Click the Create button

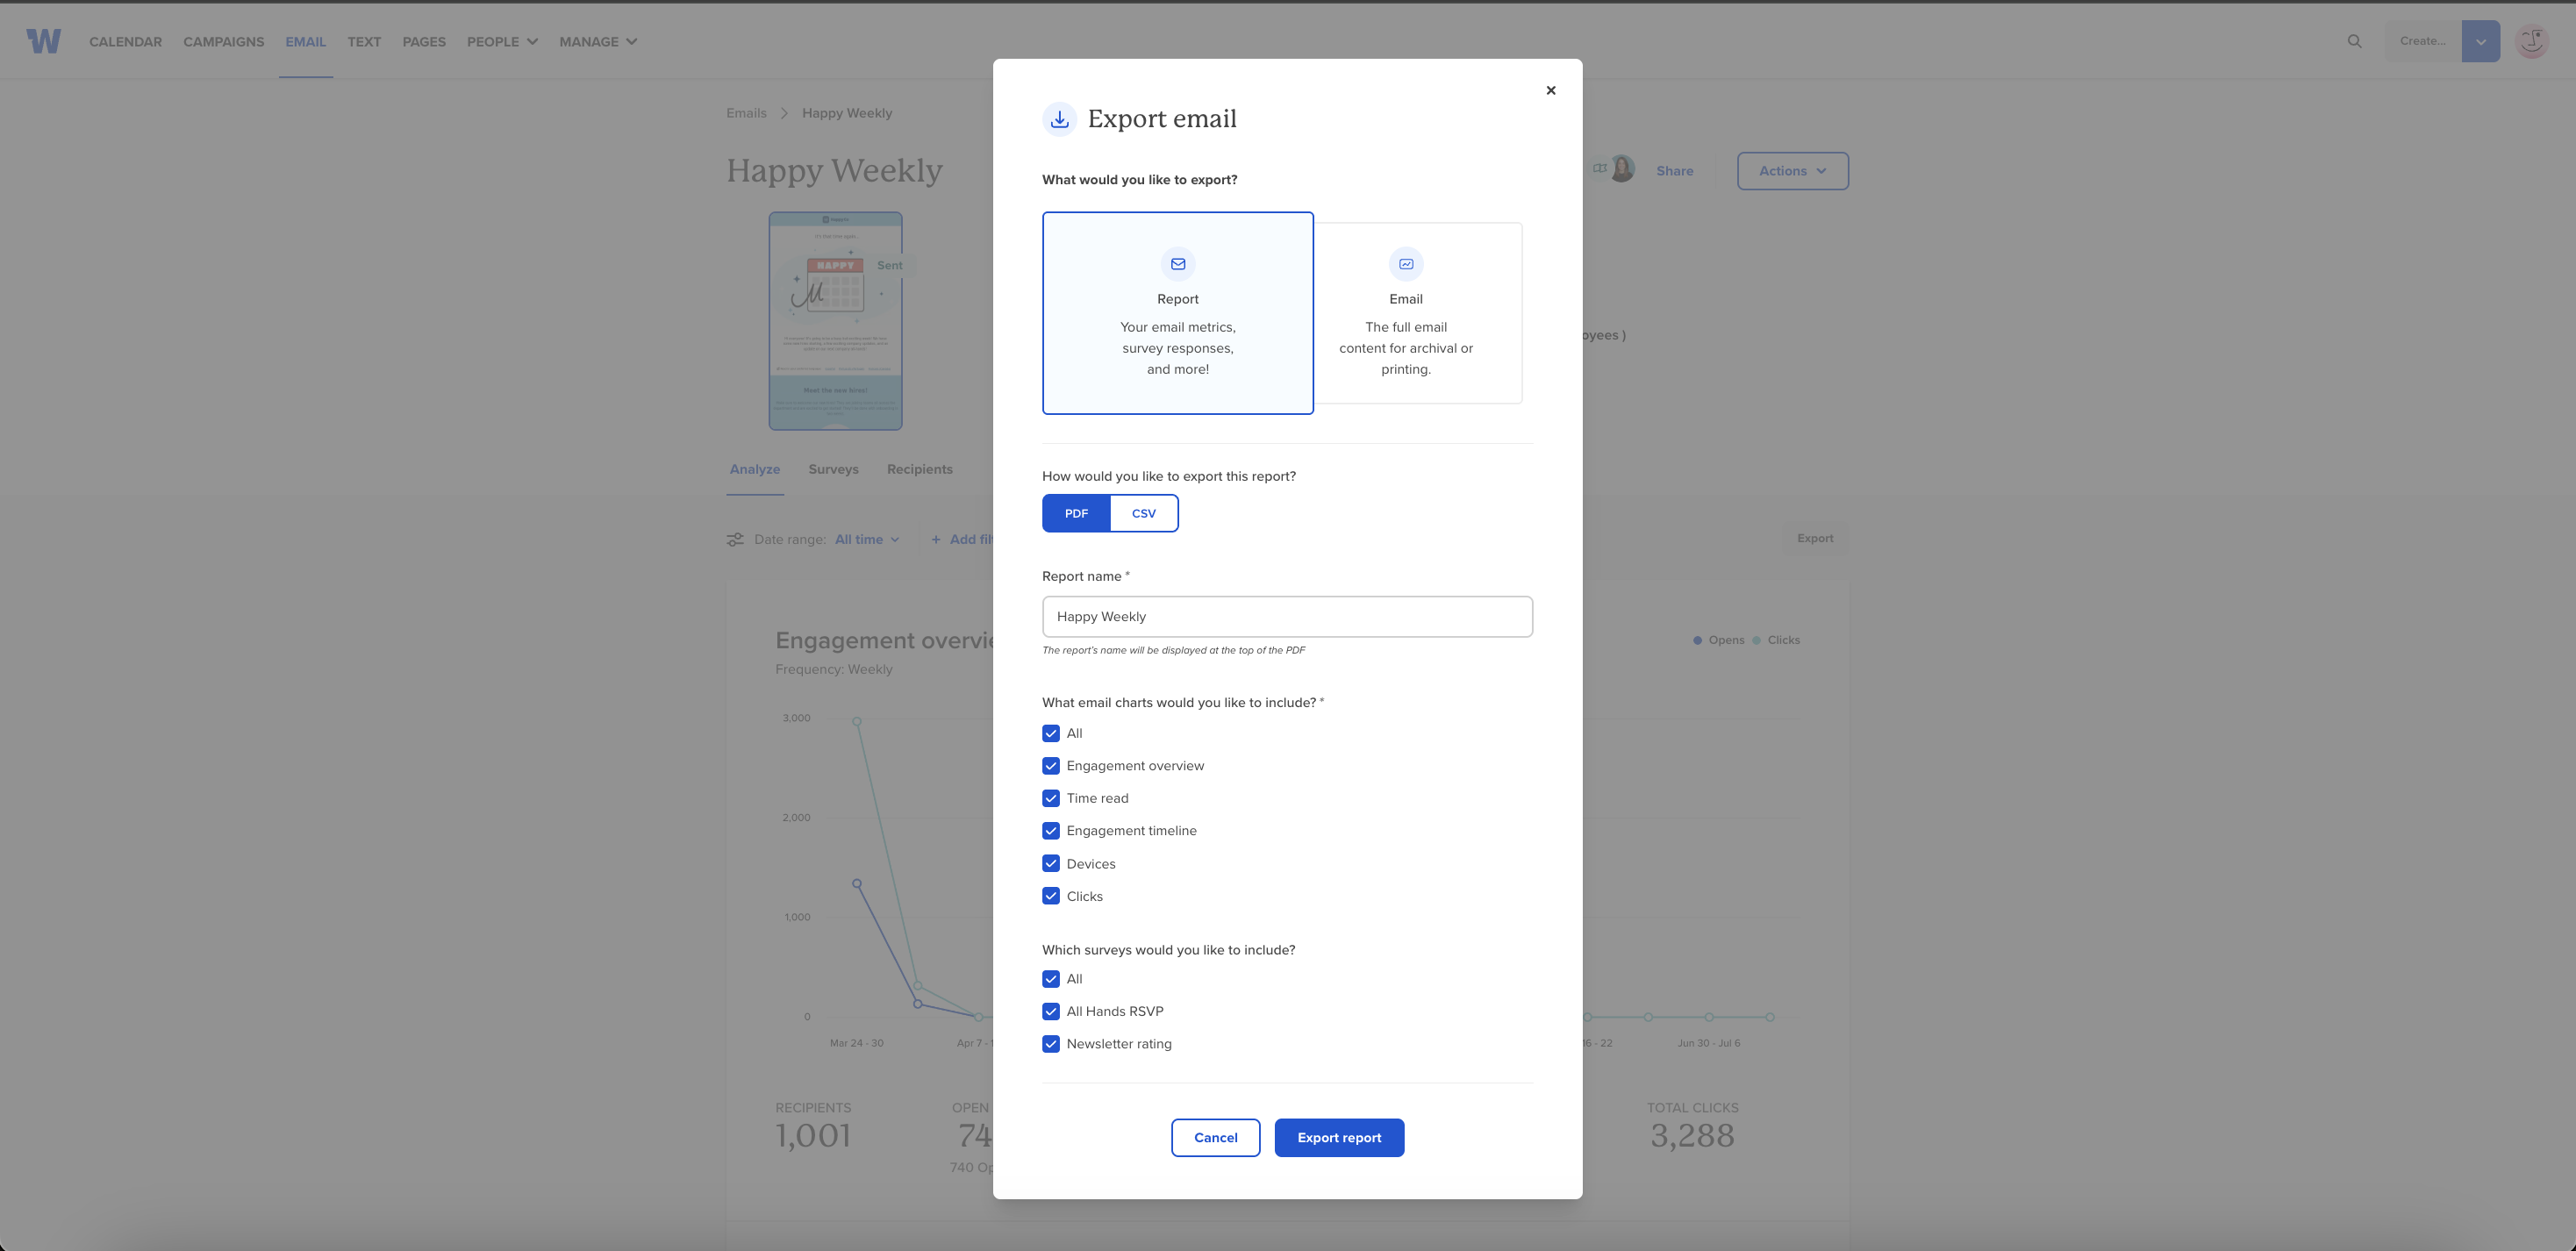tap(2422, 41)
